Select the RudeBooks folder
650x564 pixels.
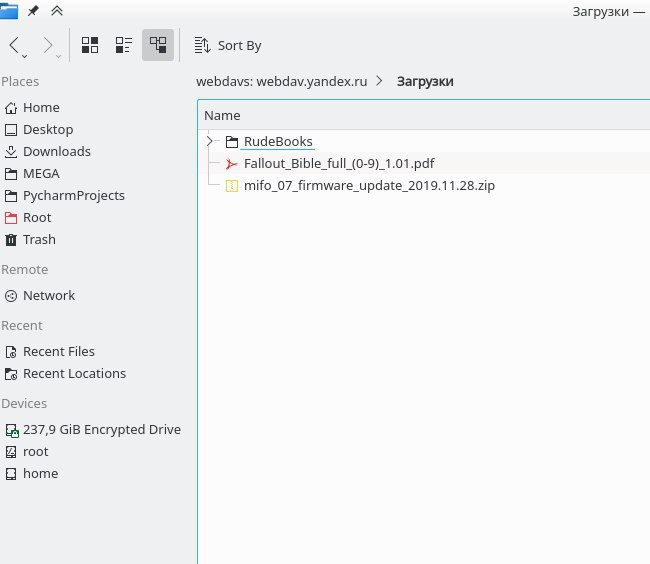278,141
